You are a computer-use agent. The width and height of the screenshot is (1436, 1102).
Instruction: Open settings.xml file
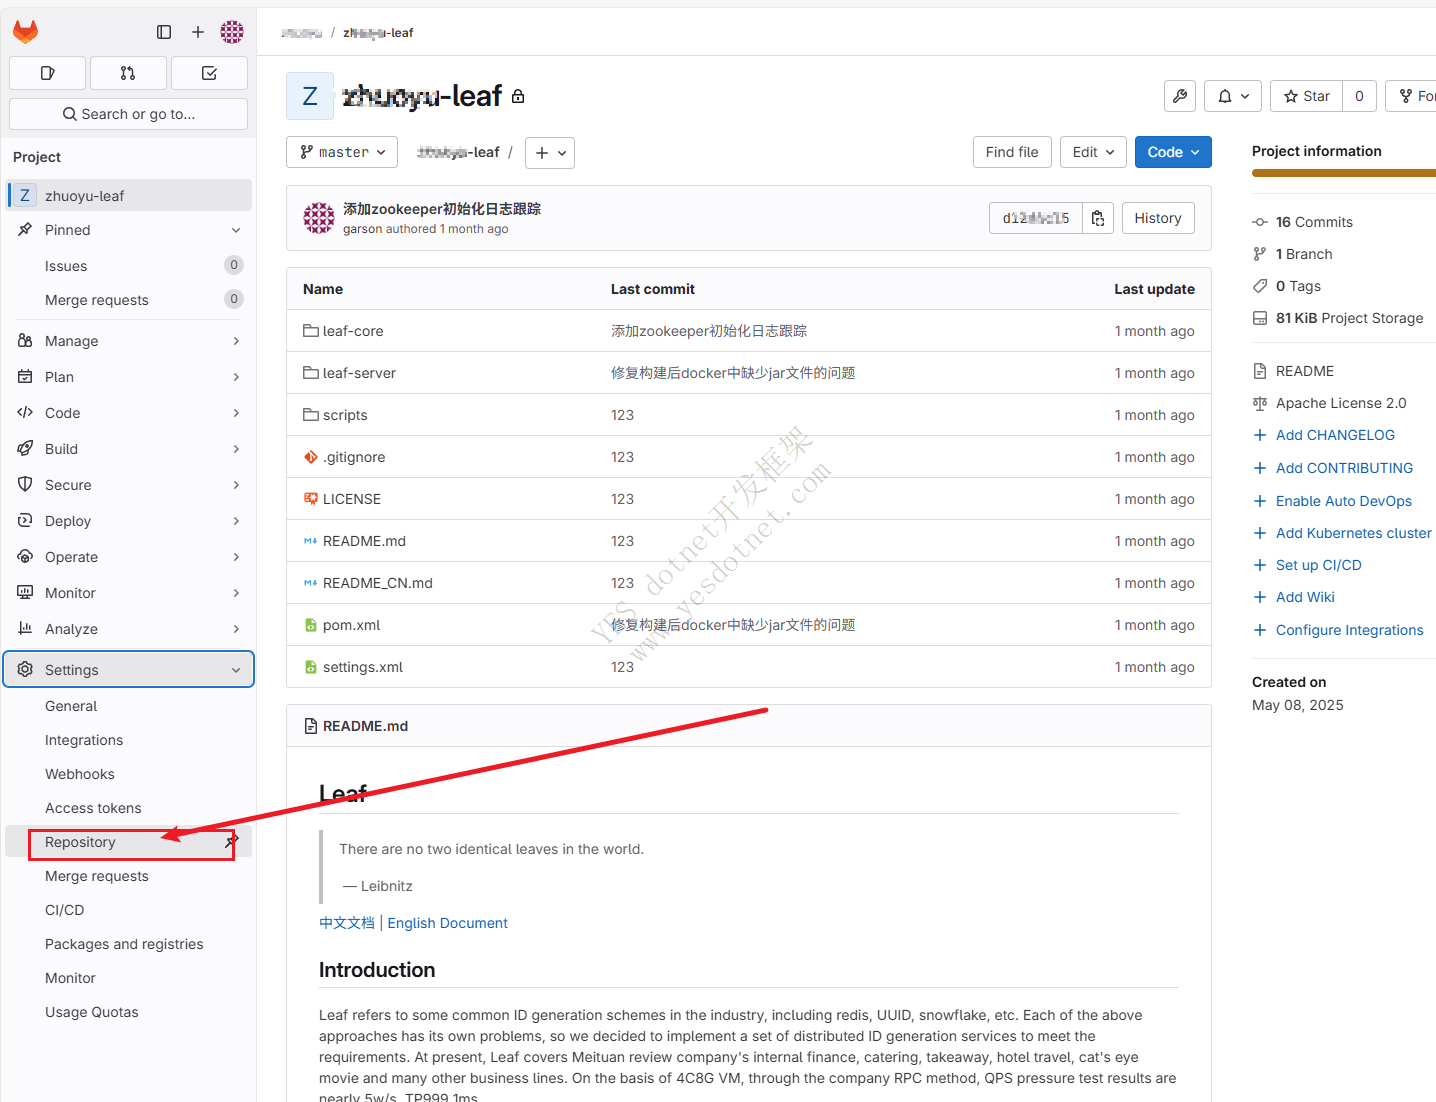pos(363,667)
